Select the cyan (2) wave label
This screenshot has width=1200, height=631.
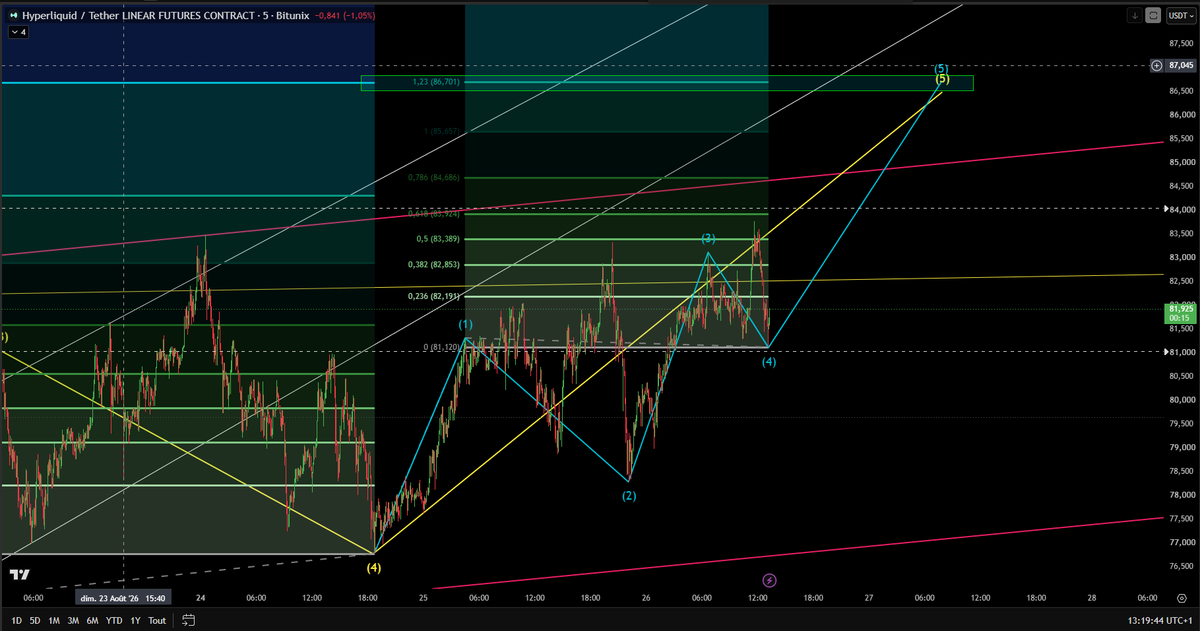(628, 495)
